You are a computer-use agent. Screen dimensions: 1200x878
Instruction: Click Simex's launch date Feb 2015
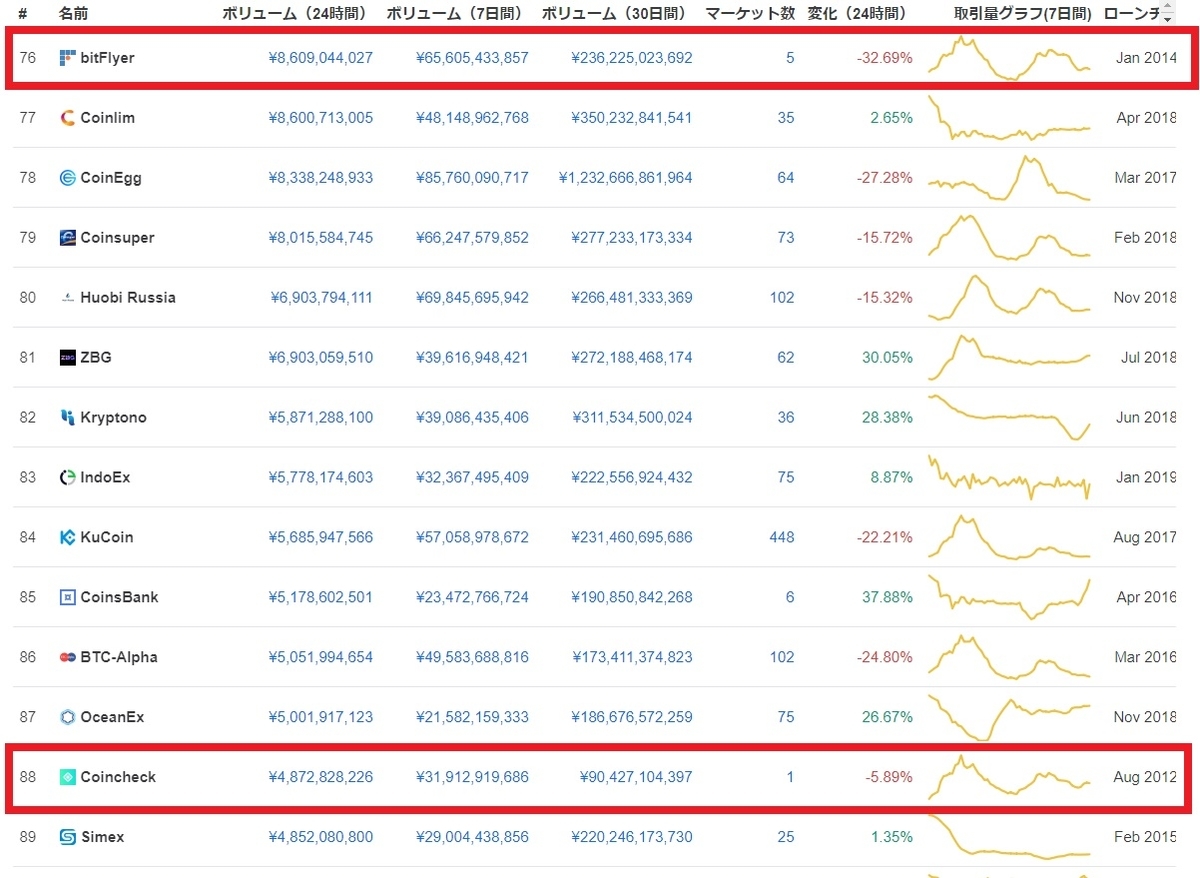click(1146, 837)
